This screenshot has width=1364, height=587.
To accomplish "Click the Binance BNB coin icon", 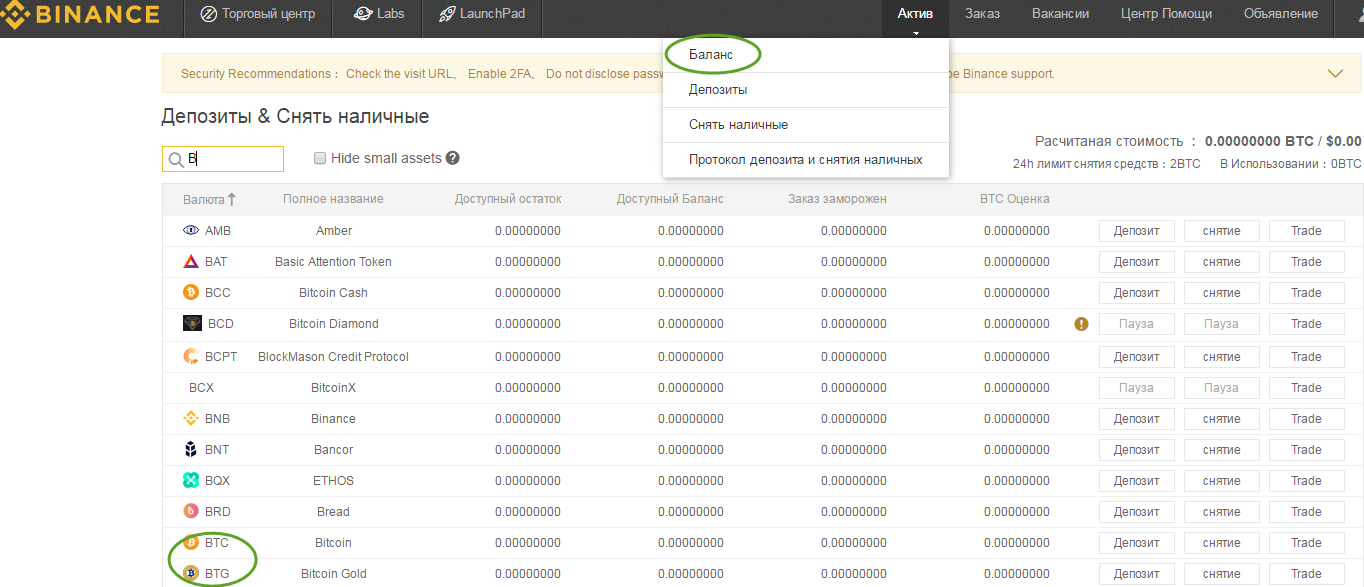I will (191, 419).
